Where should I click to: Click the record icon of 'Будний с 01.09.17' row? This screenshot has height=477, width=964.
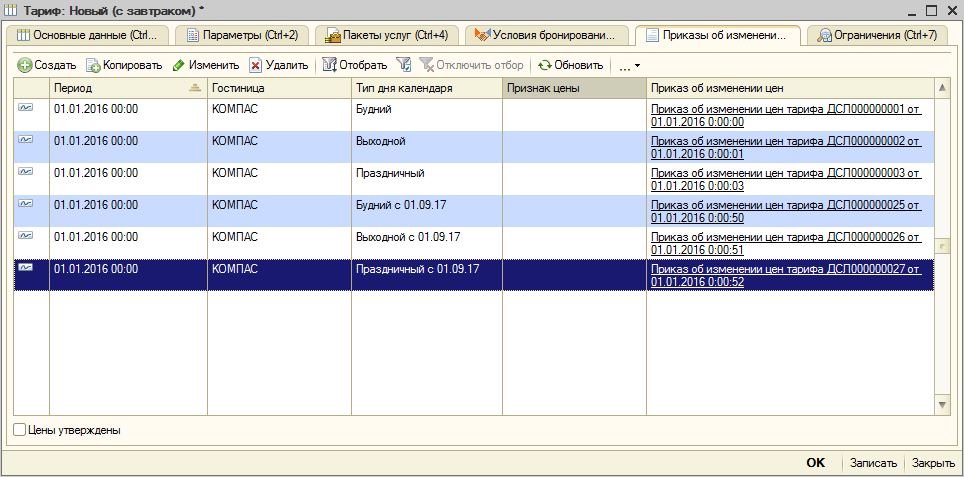tap(26, 203)
